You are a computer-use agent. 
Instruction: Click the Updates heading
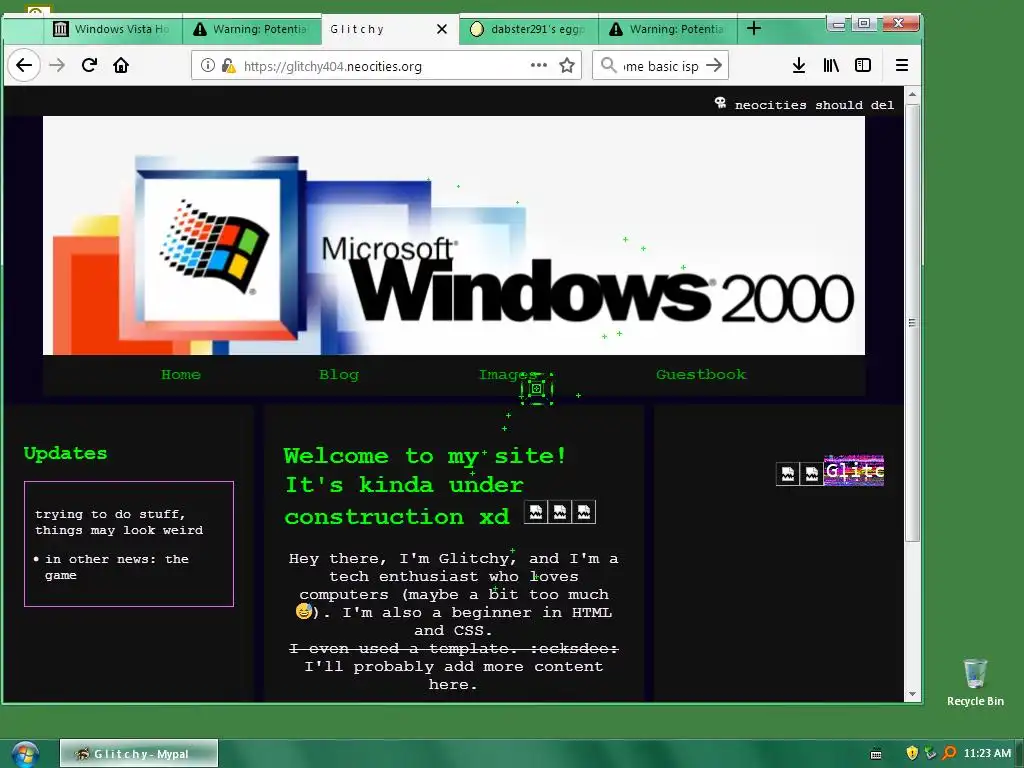[x=65, y=453]
